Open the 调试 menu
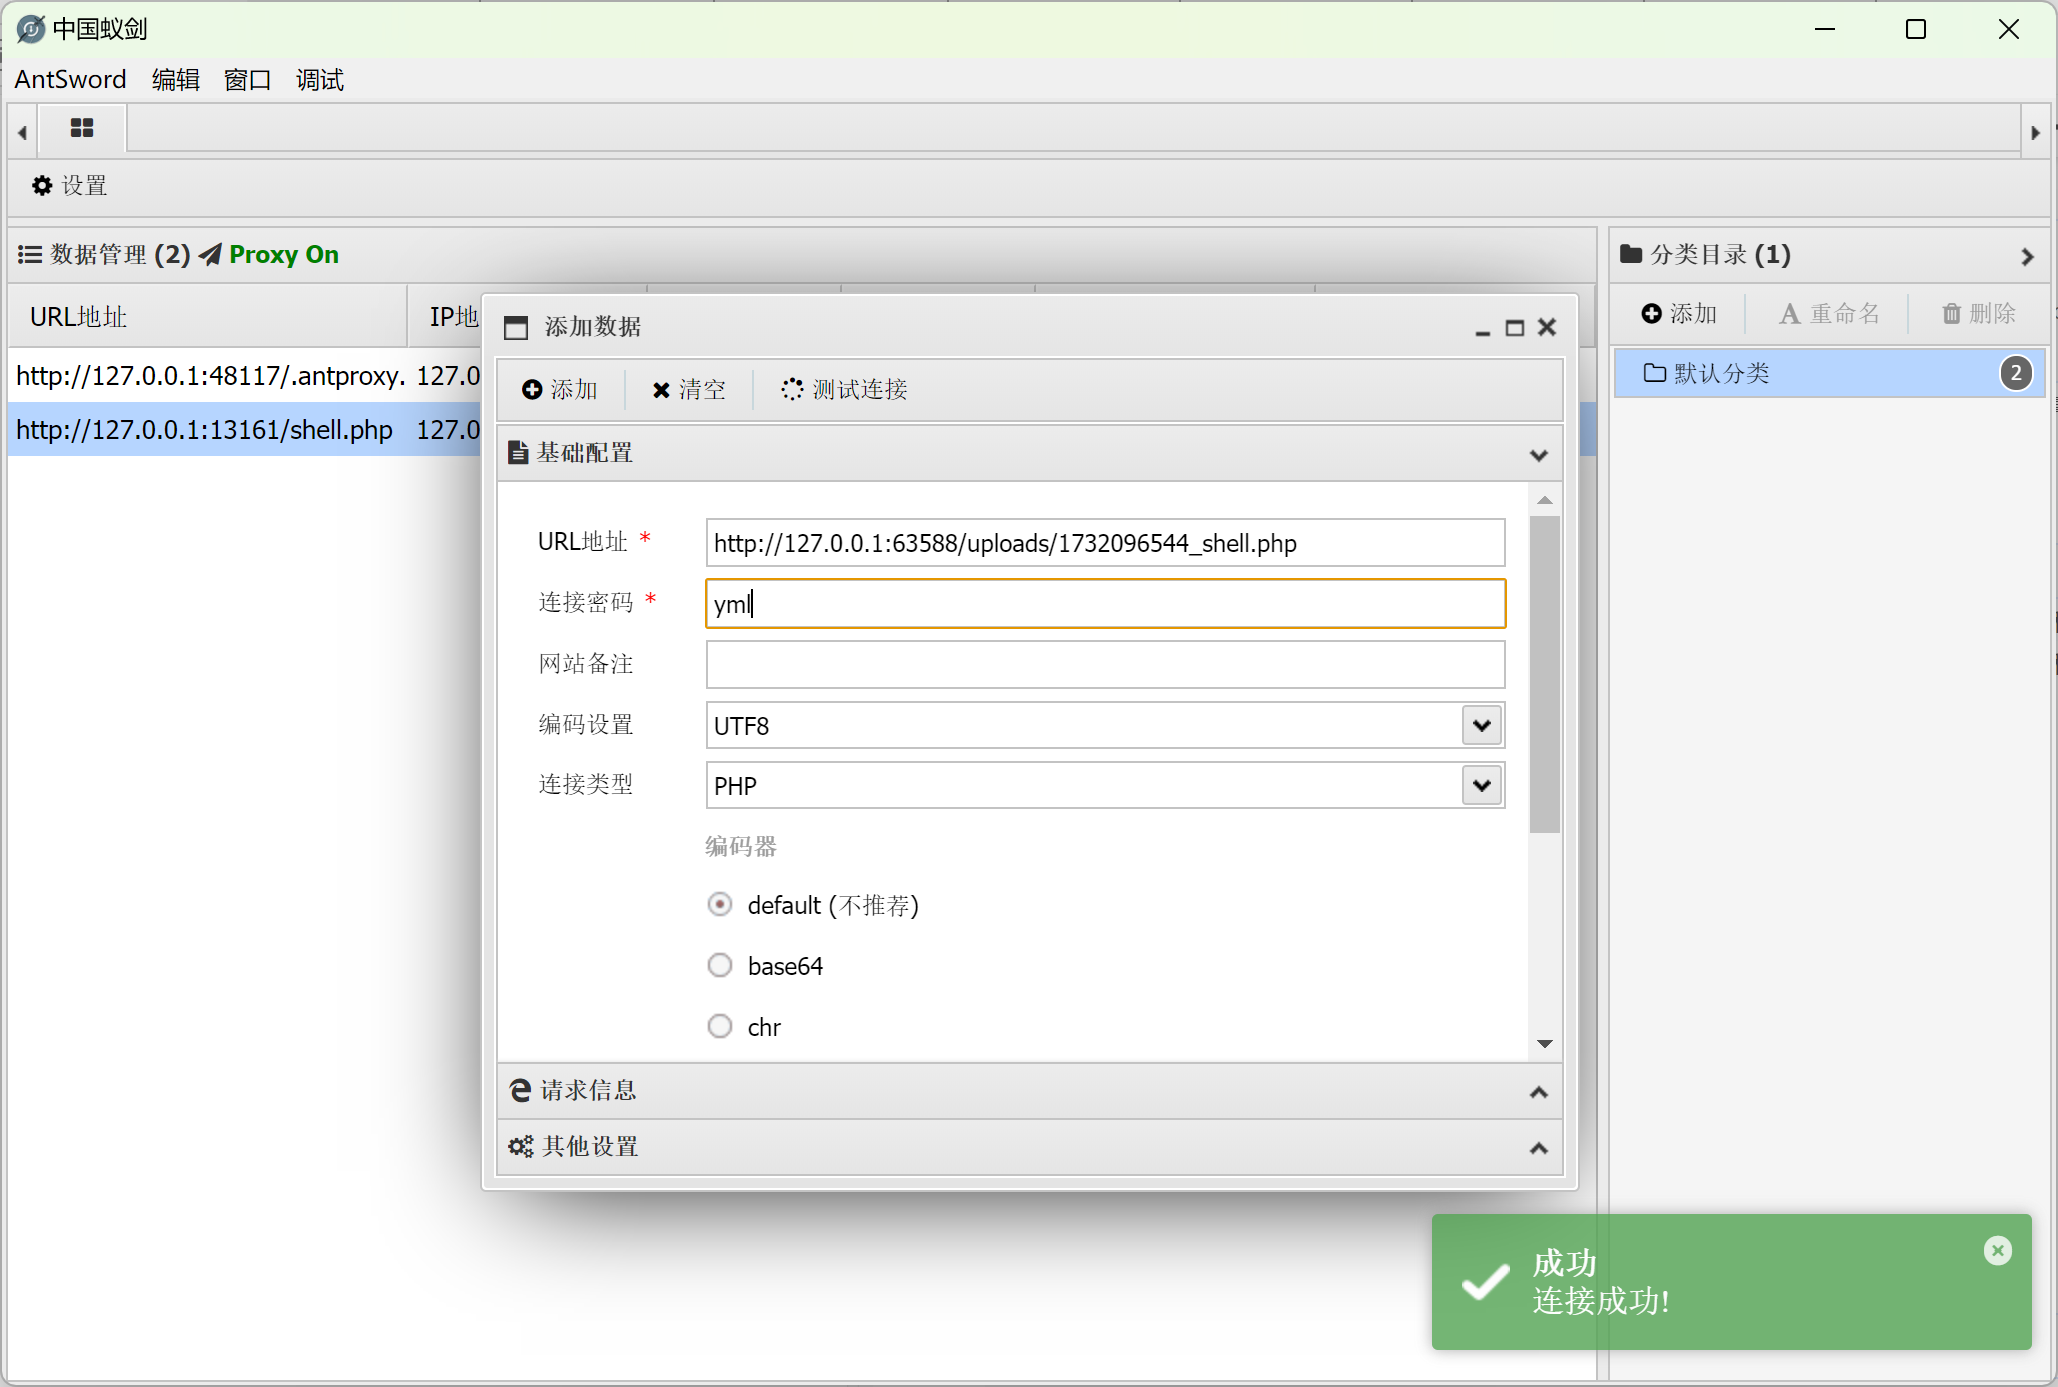 (x=319, y=80)
